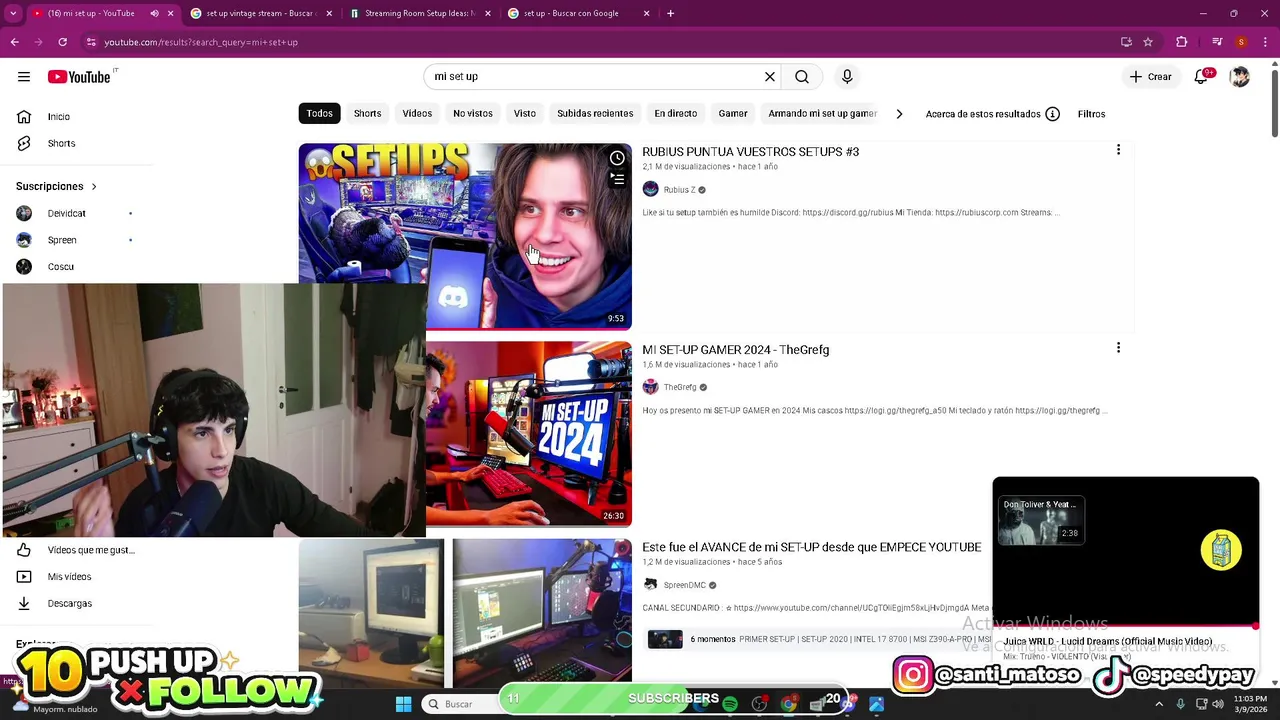Switch to set up vintage stream tab
This screenshot has width=1280, height=720.
tap(259, 13)
